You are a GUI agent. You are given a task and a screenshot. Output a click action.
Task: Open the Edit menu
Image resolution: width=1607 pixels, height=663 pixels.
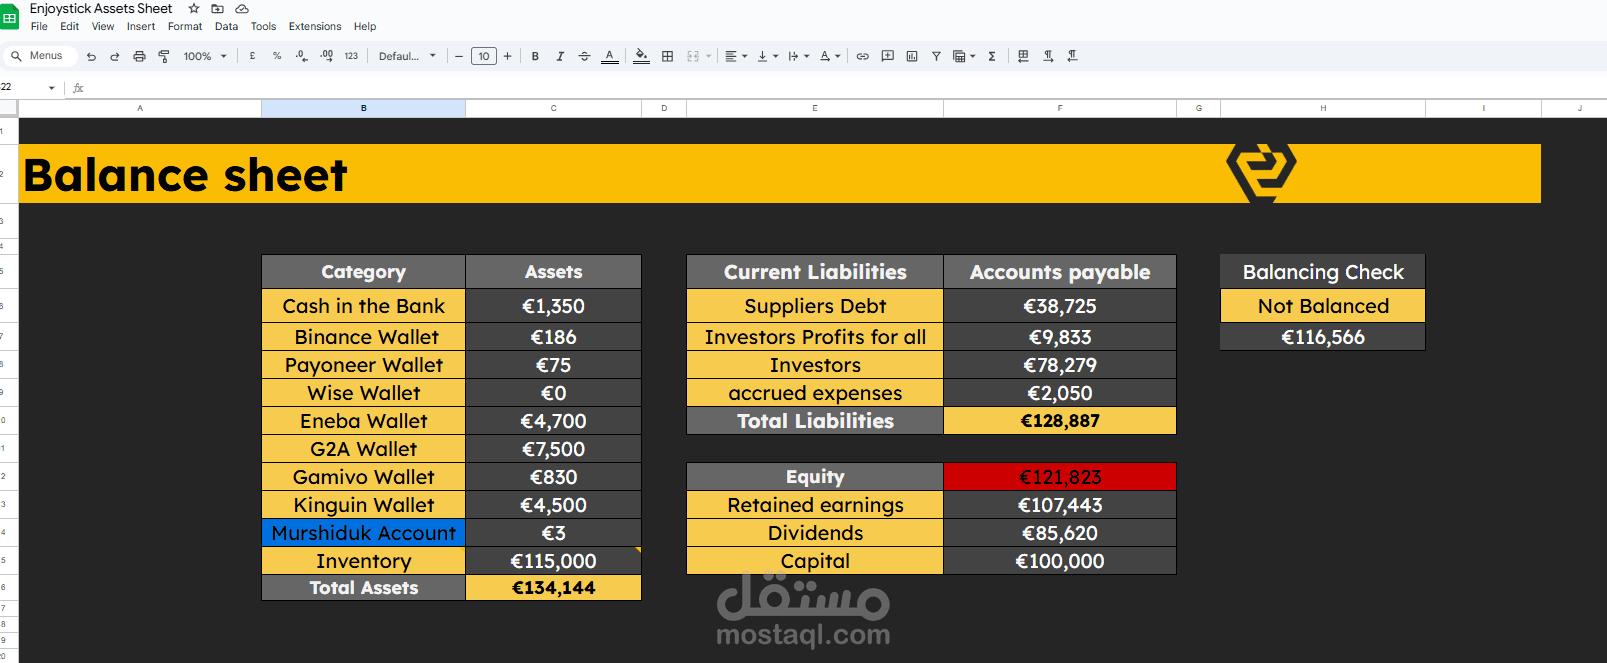coord(70,27)
